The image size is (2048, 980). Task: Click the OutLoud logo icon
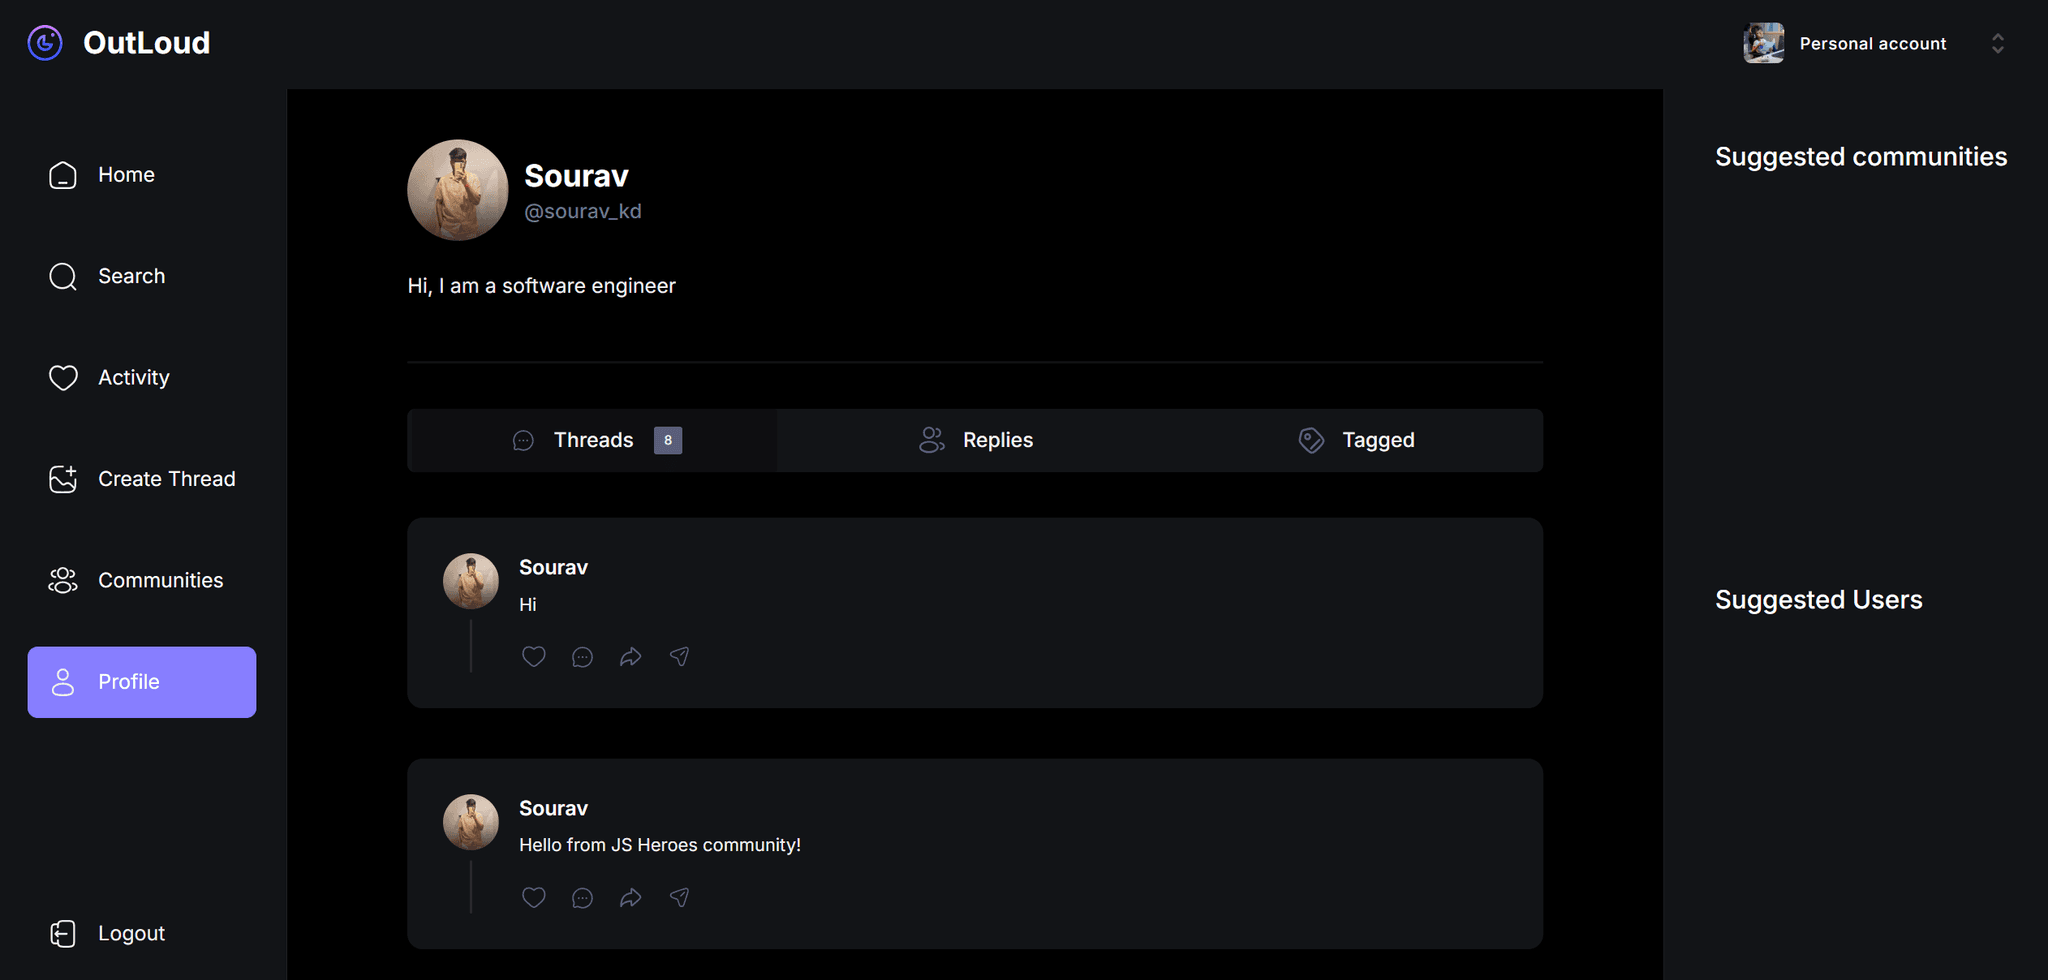coord(45,43)
